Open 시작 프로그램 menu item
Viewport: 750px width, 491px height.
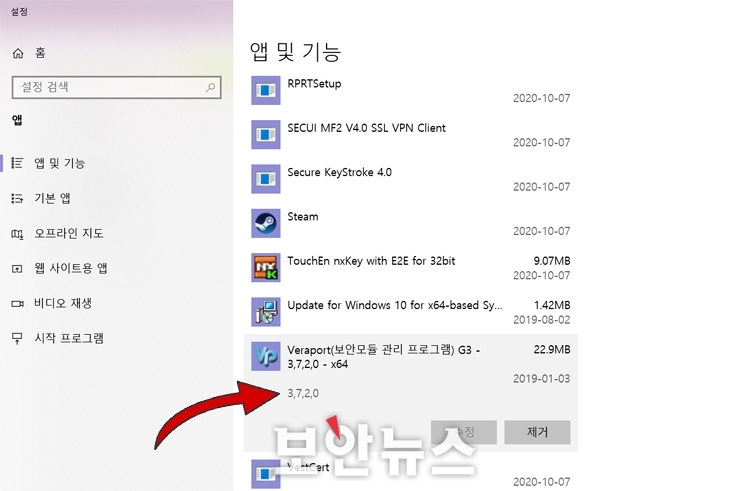click(x=68, y=338)
